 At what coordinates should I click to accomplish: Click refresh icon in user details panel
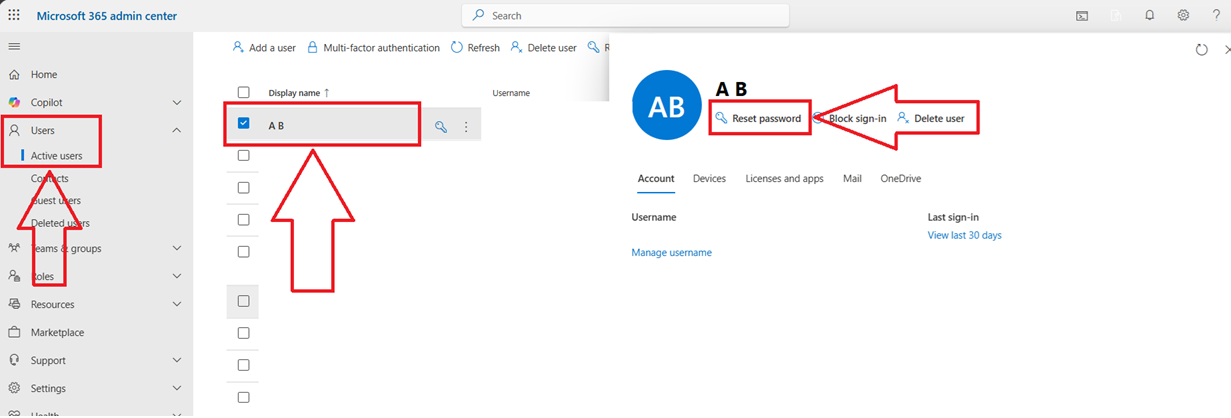coord(1202,49)
